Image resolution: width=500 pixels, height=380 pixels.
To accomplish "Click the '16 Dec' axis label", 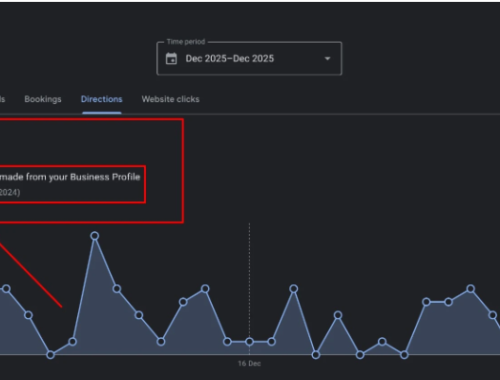I will (x=249, y=364).
